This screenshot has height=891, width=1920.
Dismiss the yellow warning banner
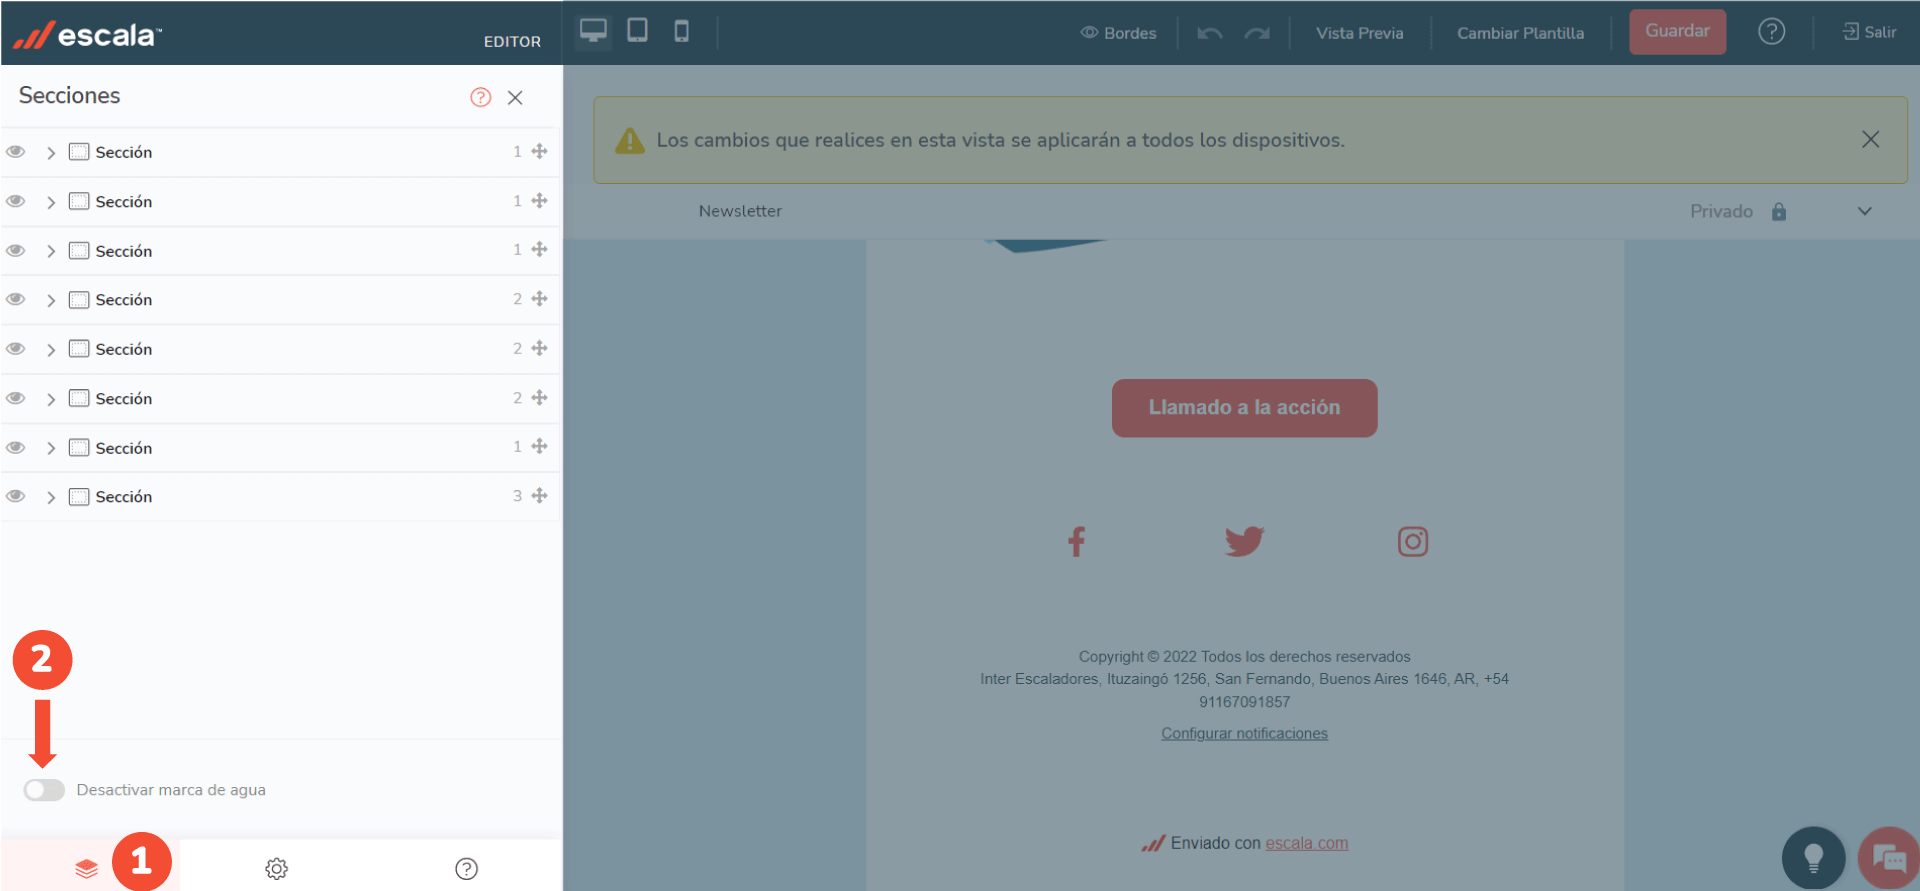point(1870,139)
